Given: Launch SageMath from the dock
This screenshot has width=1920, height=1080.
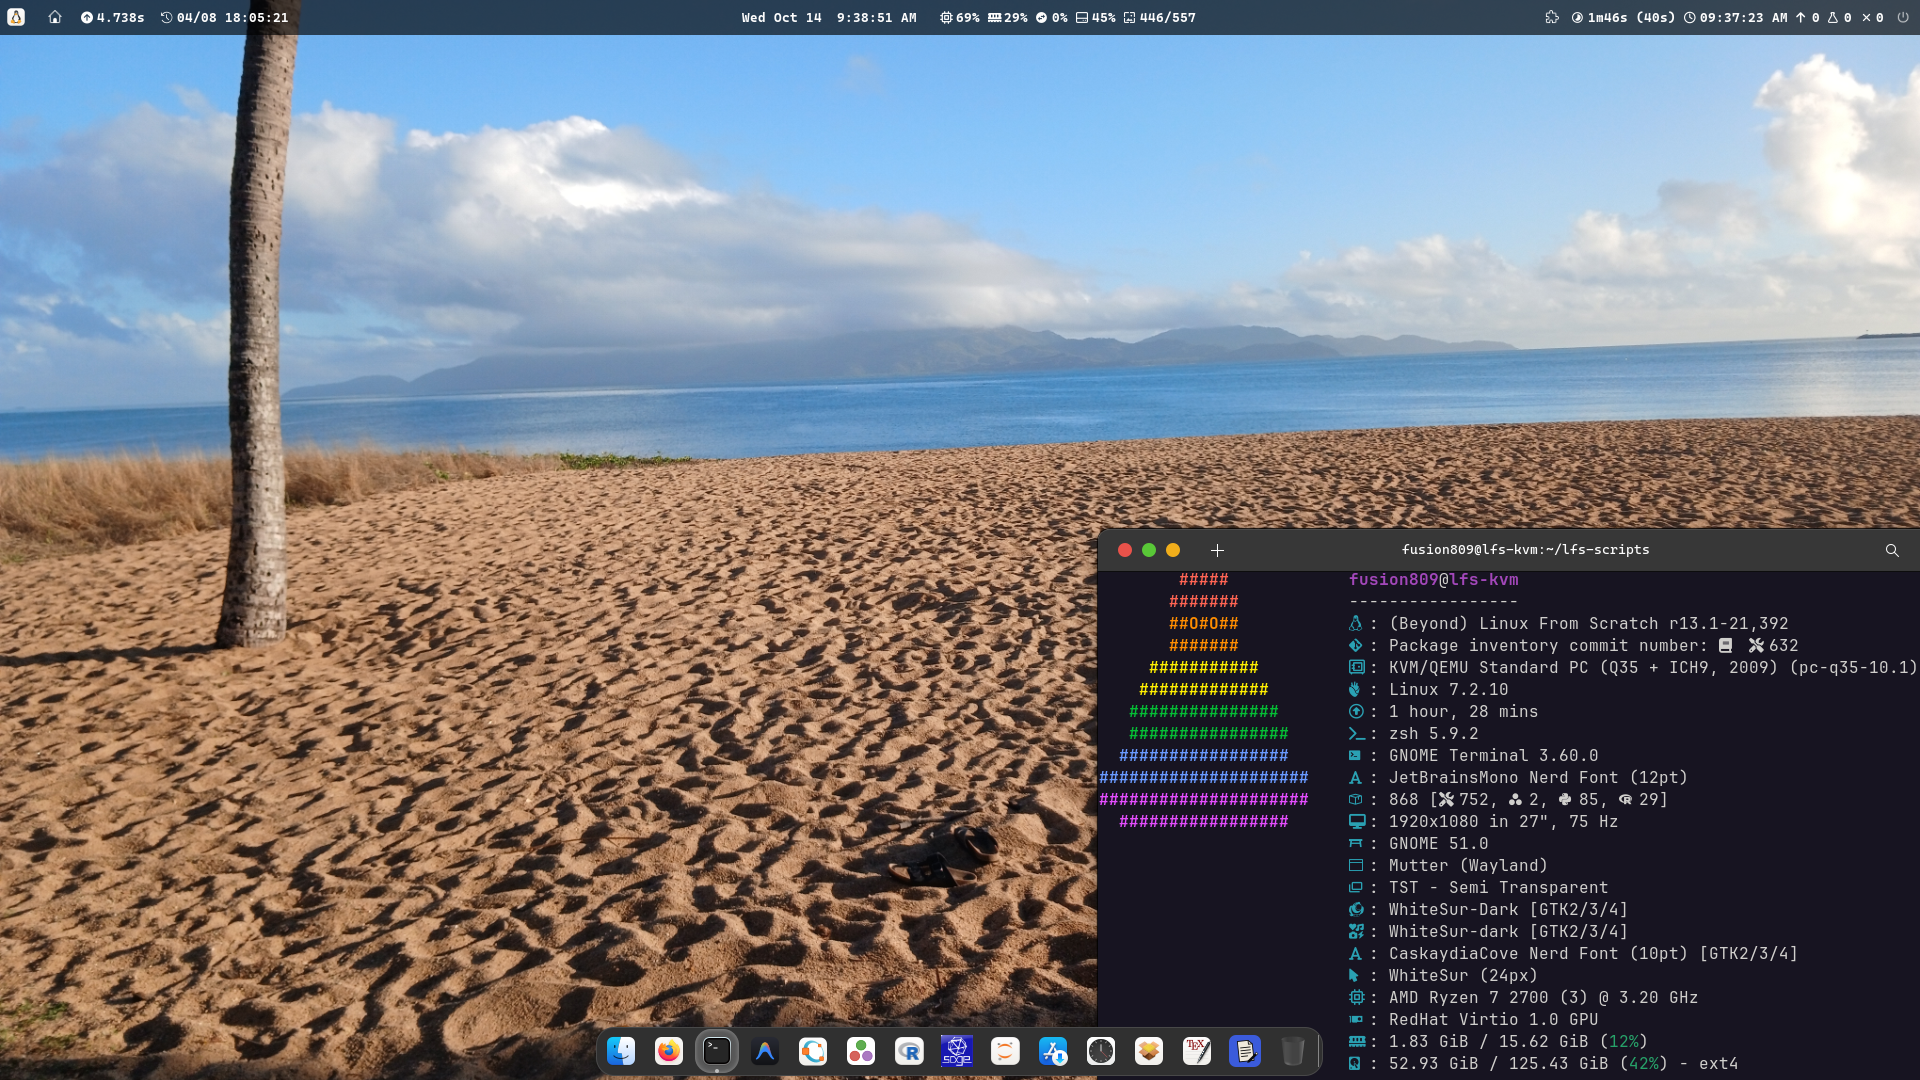Looking at the screenshot, I should point(957,1051).
